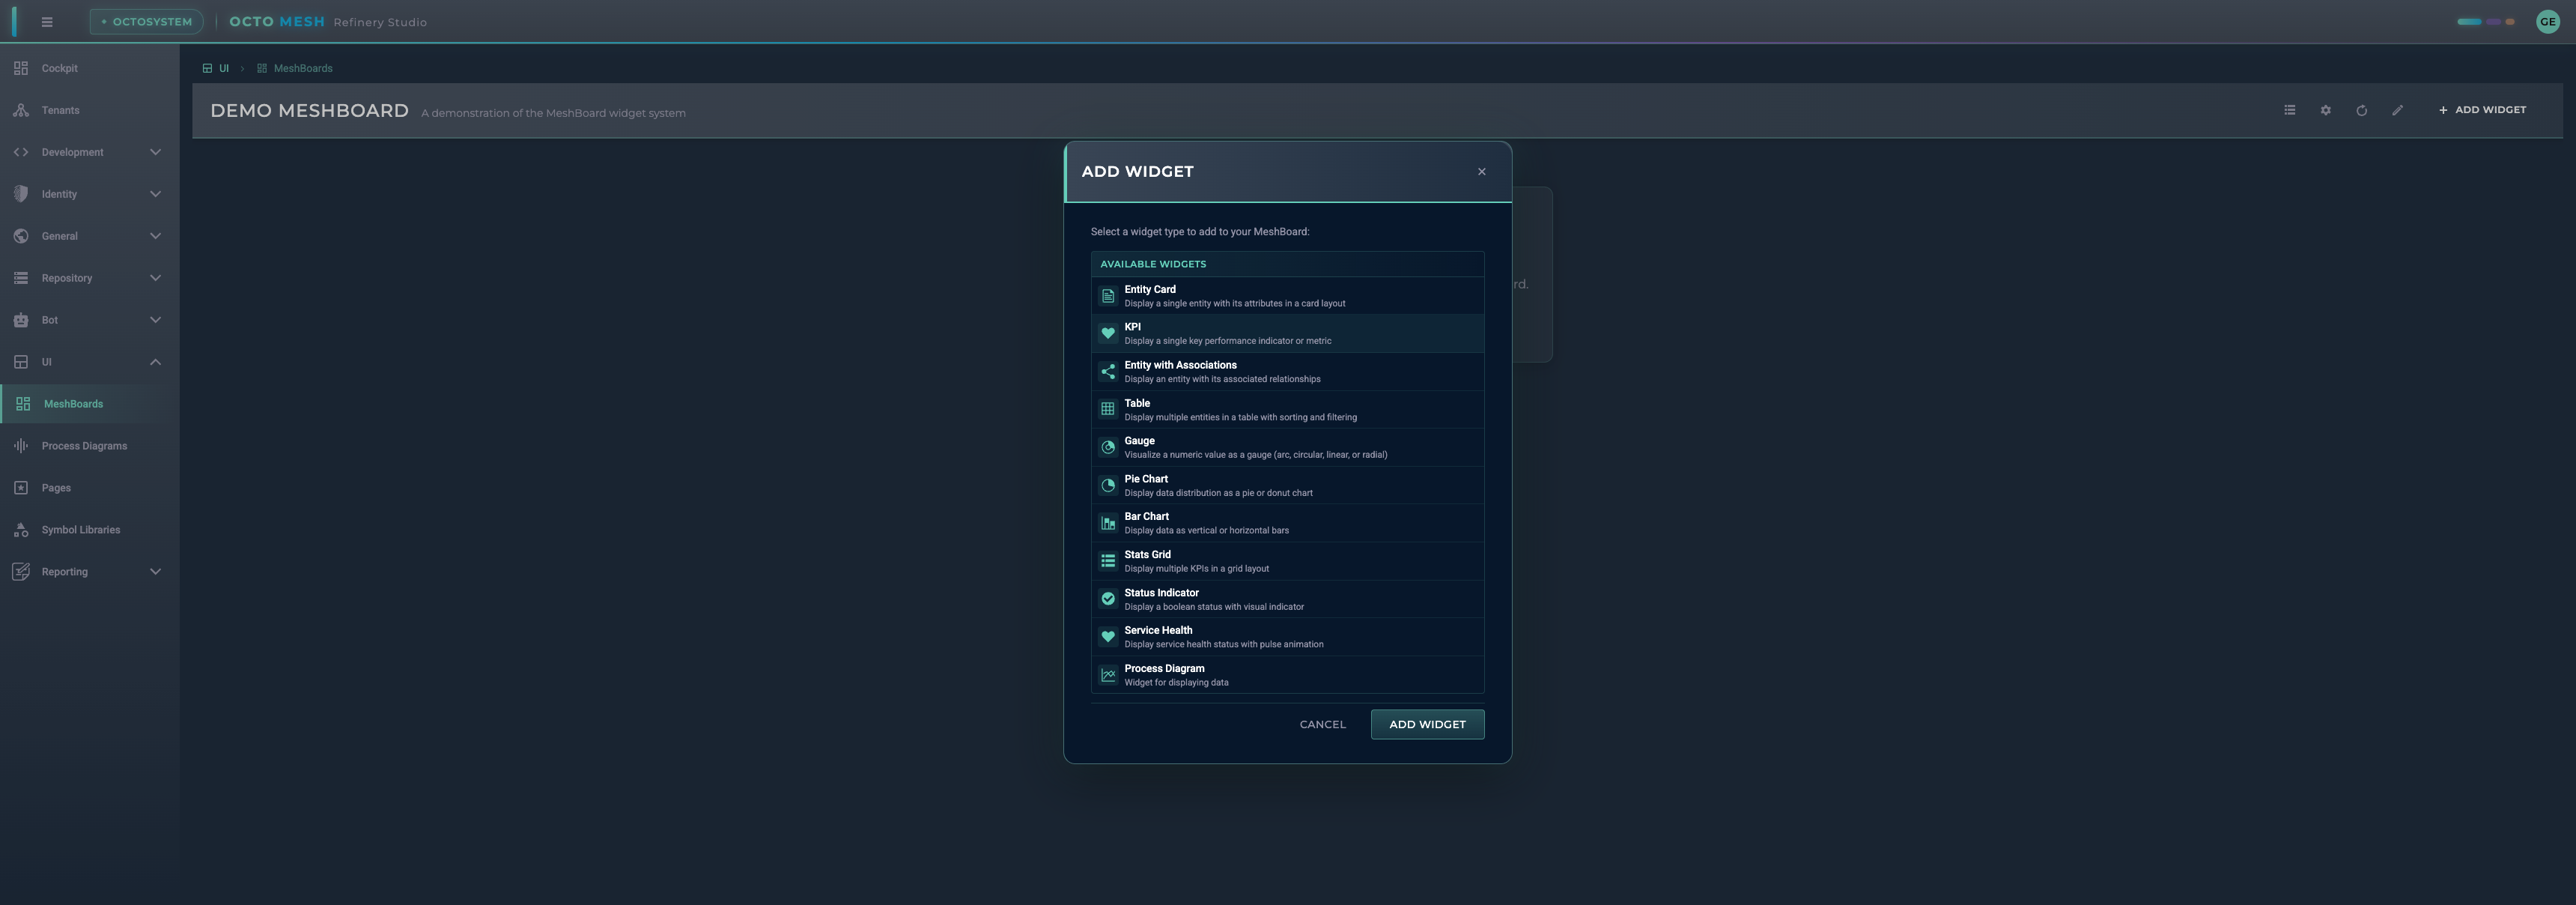Select the Stats Grid widget option
Viewport: 2576px width, 905px height.
tap(1286, 560)
